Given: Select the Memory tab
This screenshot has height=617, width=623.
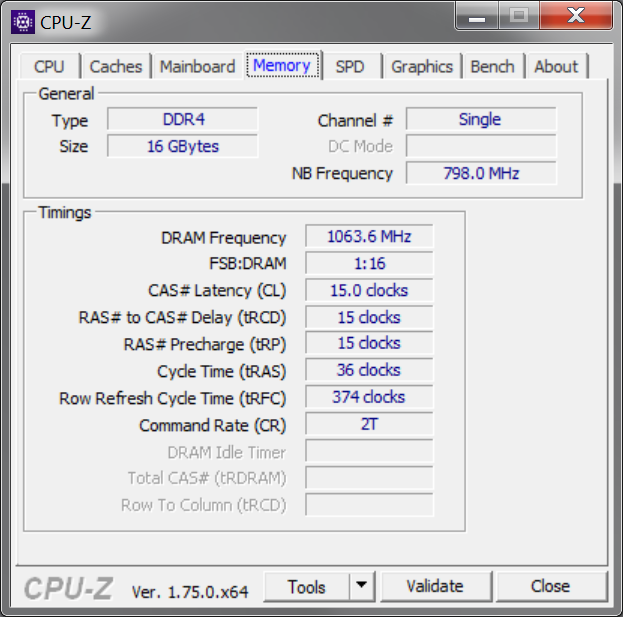Looking at the screenshot, I should click(x=282, y=65).
